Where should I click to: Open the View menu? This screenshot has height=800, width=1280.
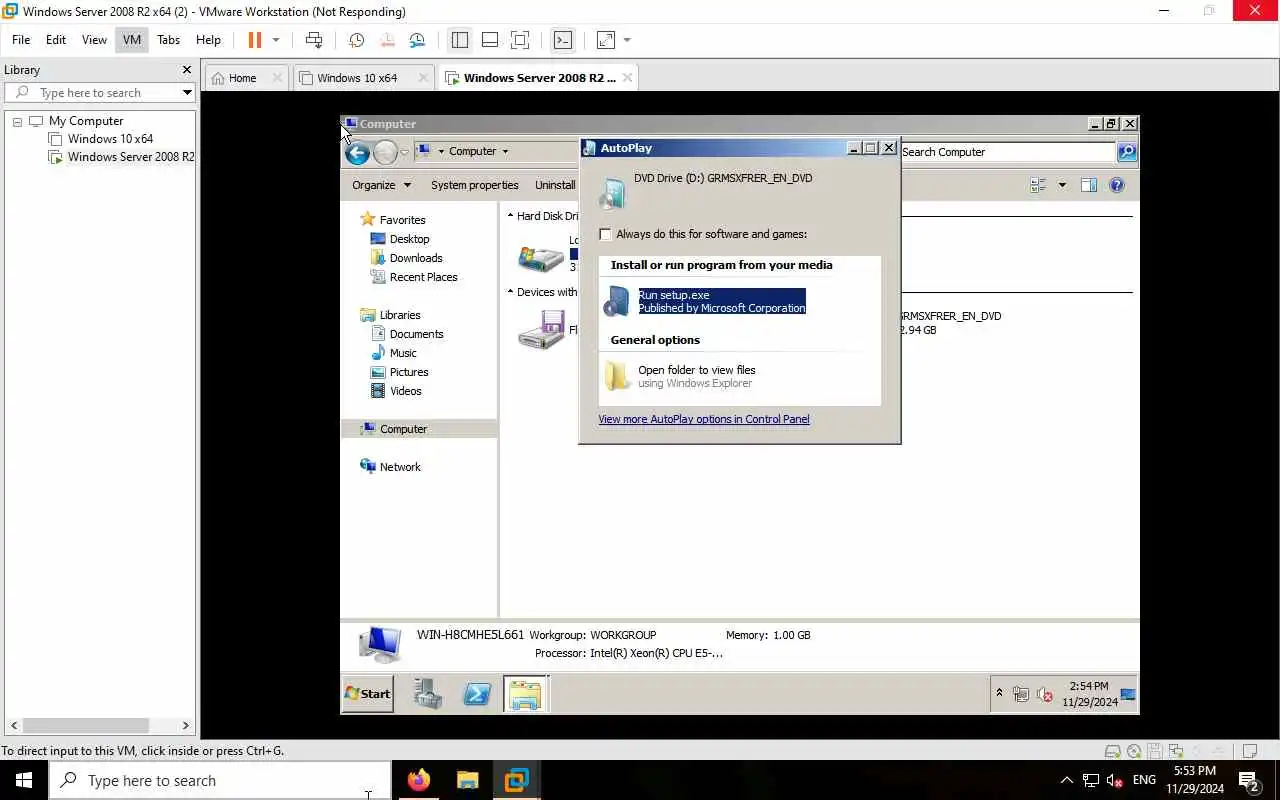(x=94, y=40)
